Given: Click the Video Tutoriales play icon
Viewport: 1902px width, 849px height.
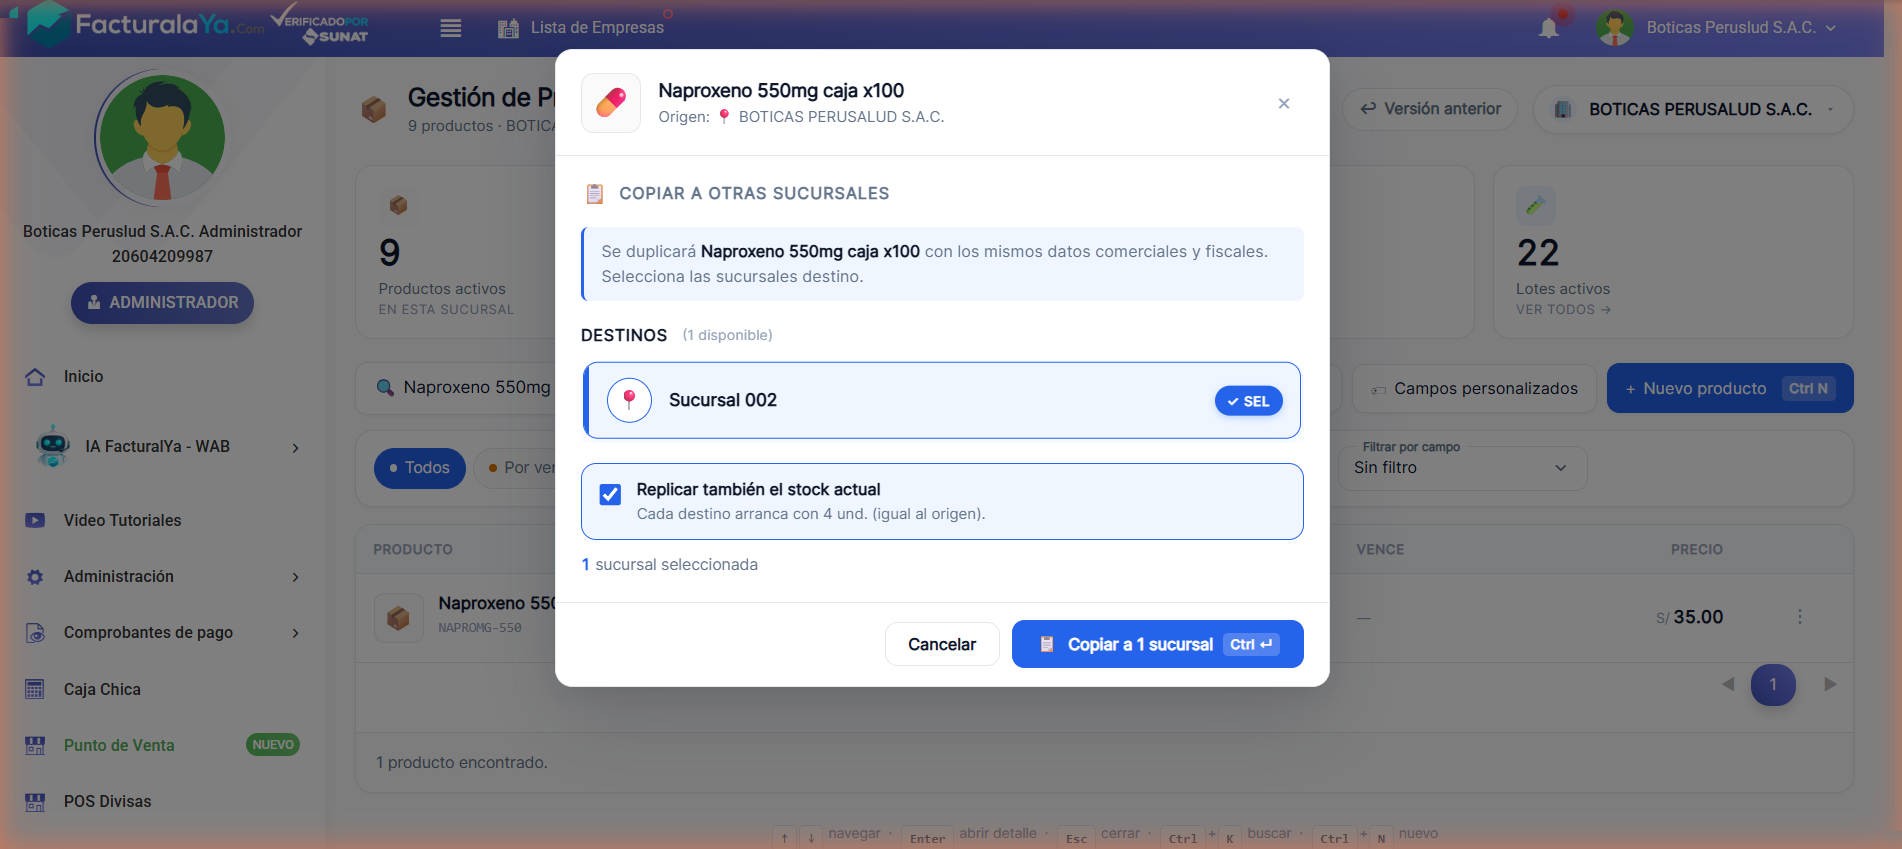Looking at the screenshot, I should [x=35, y=520].
